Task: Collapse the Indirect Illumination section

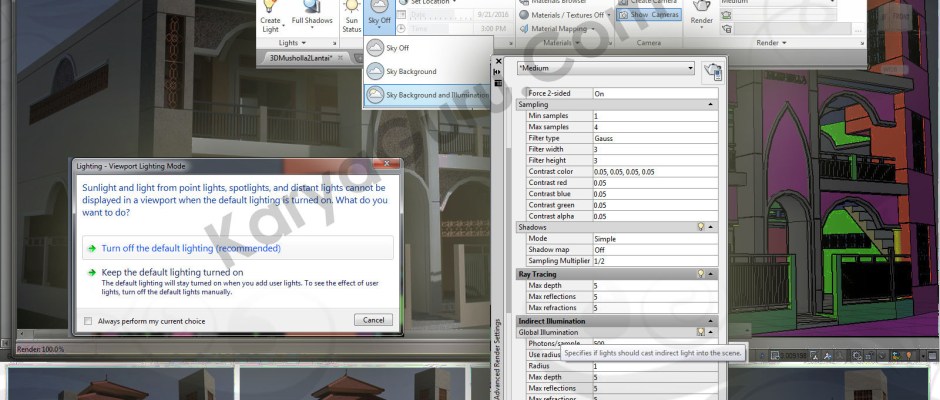Action: pyautogui.click(x=711, y=321)
